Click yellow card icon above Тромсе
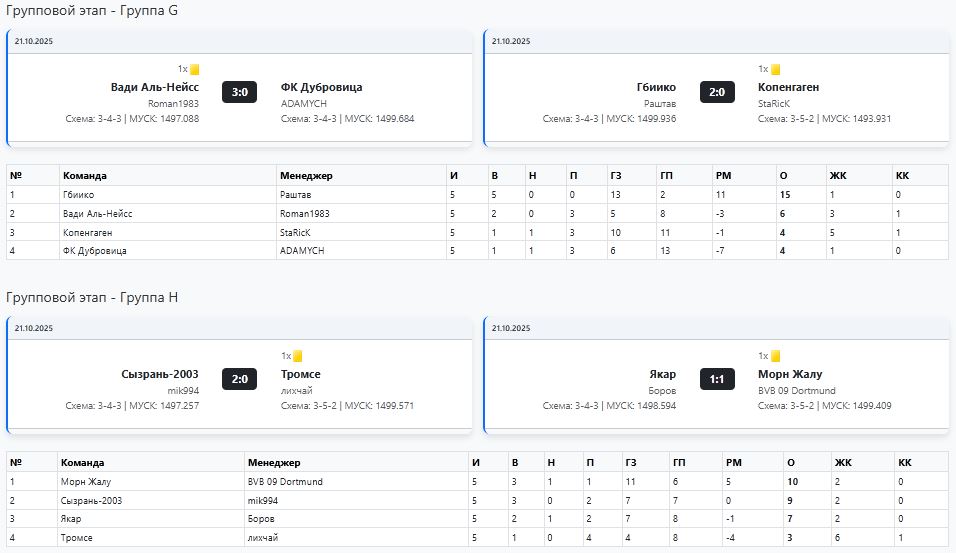956x553 pixels. point(298,356)
